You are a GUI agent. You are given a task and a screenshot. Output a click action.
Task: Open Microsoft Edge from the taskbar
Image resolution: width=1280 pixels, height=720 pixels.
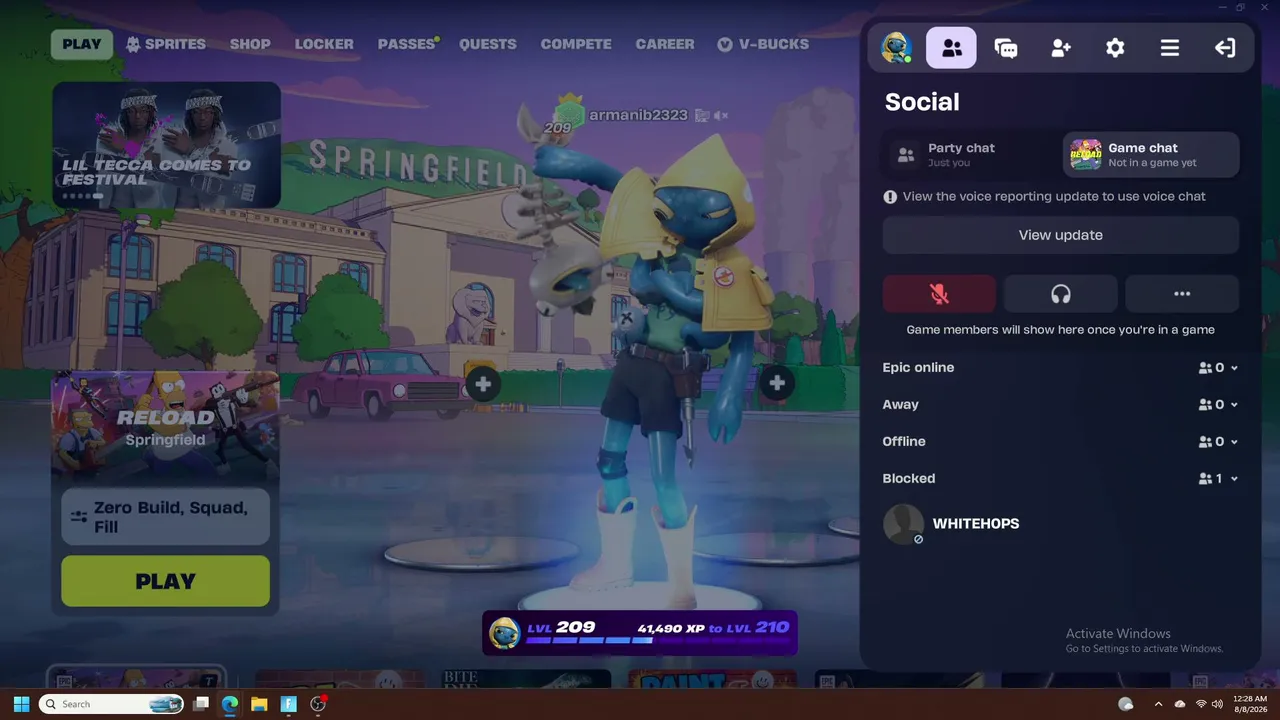pos(229,704)
